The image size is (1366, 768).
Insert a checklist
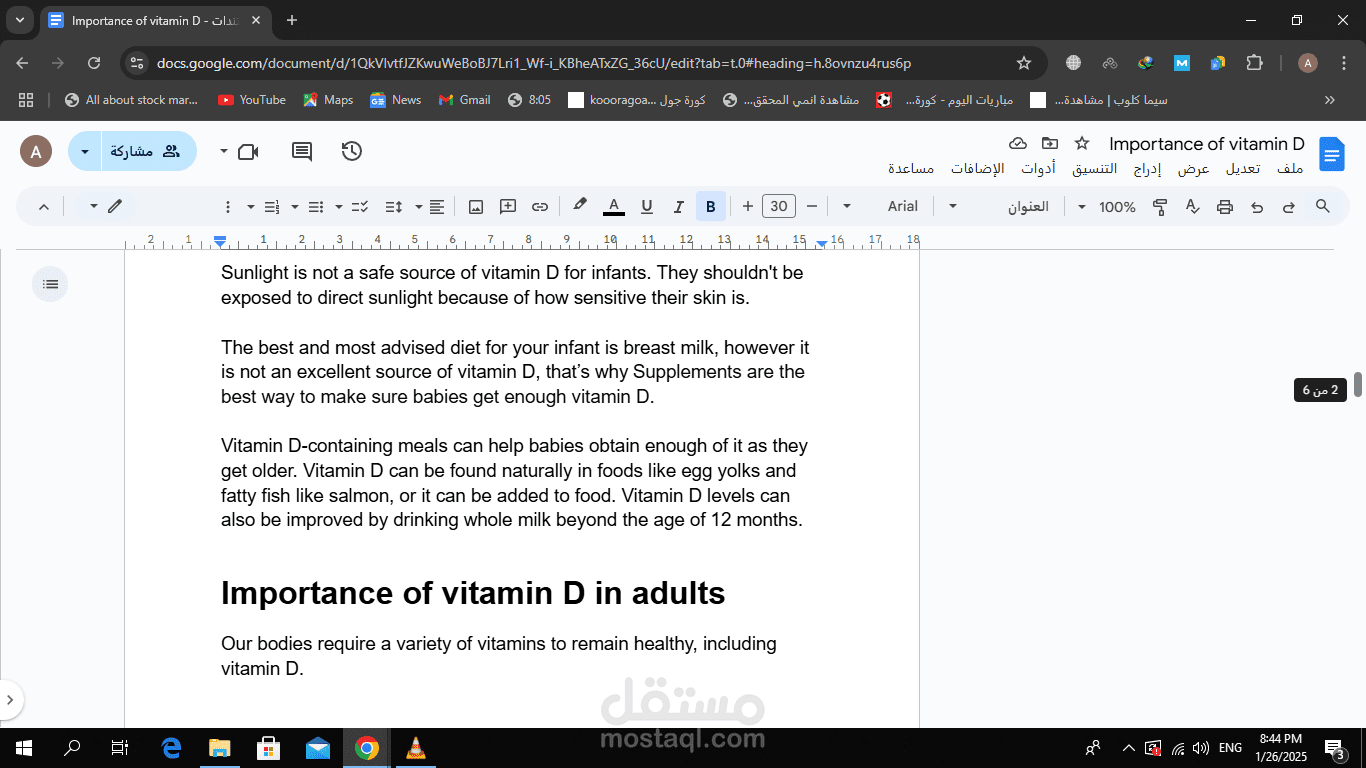[361, 207]
